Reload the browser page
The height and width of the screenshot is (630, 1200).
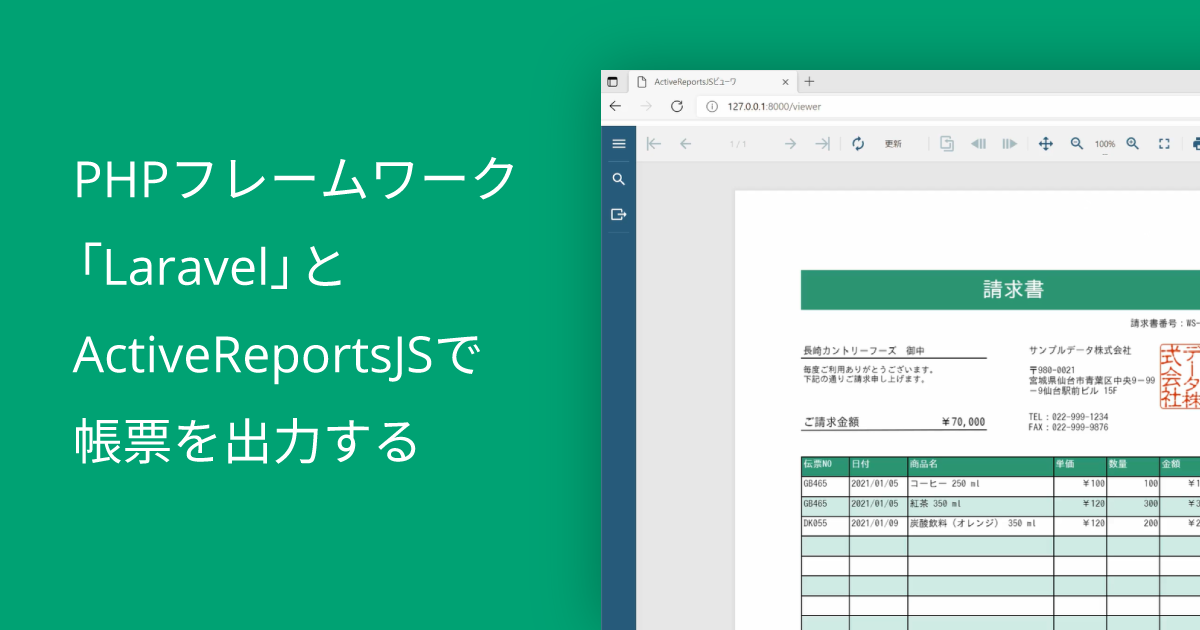click(x=677, y=106)
